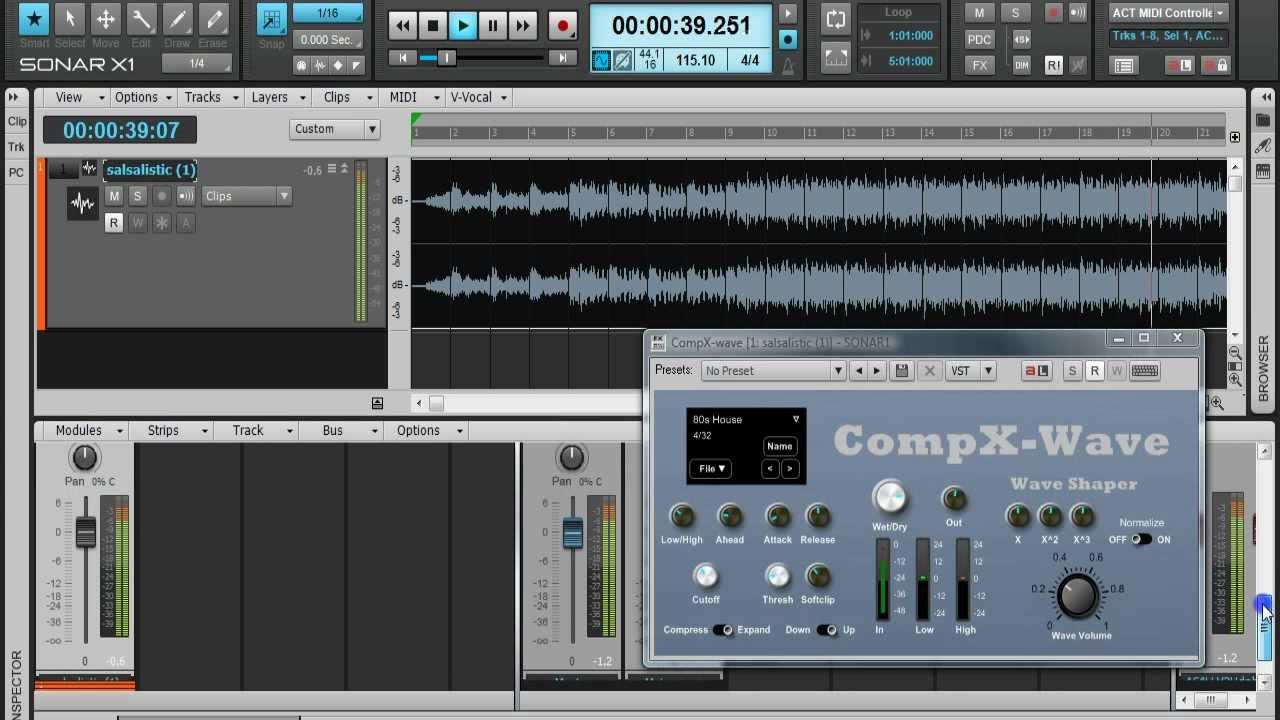
Task: Open the No Preset dropdown in CompX-wave
Action: 773,371
